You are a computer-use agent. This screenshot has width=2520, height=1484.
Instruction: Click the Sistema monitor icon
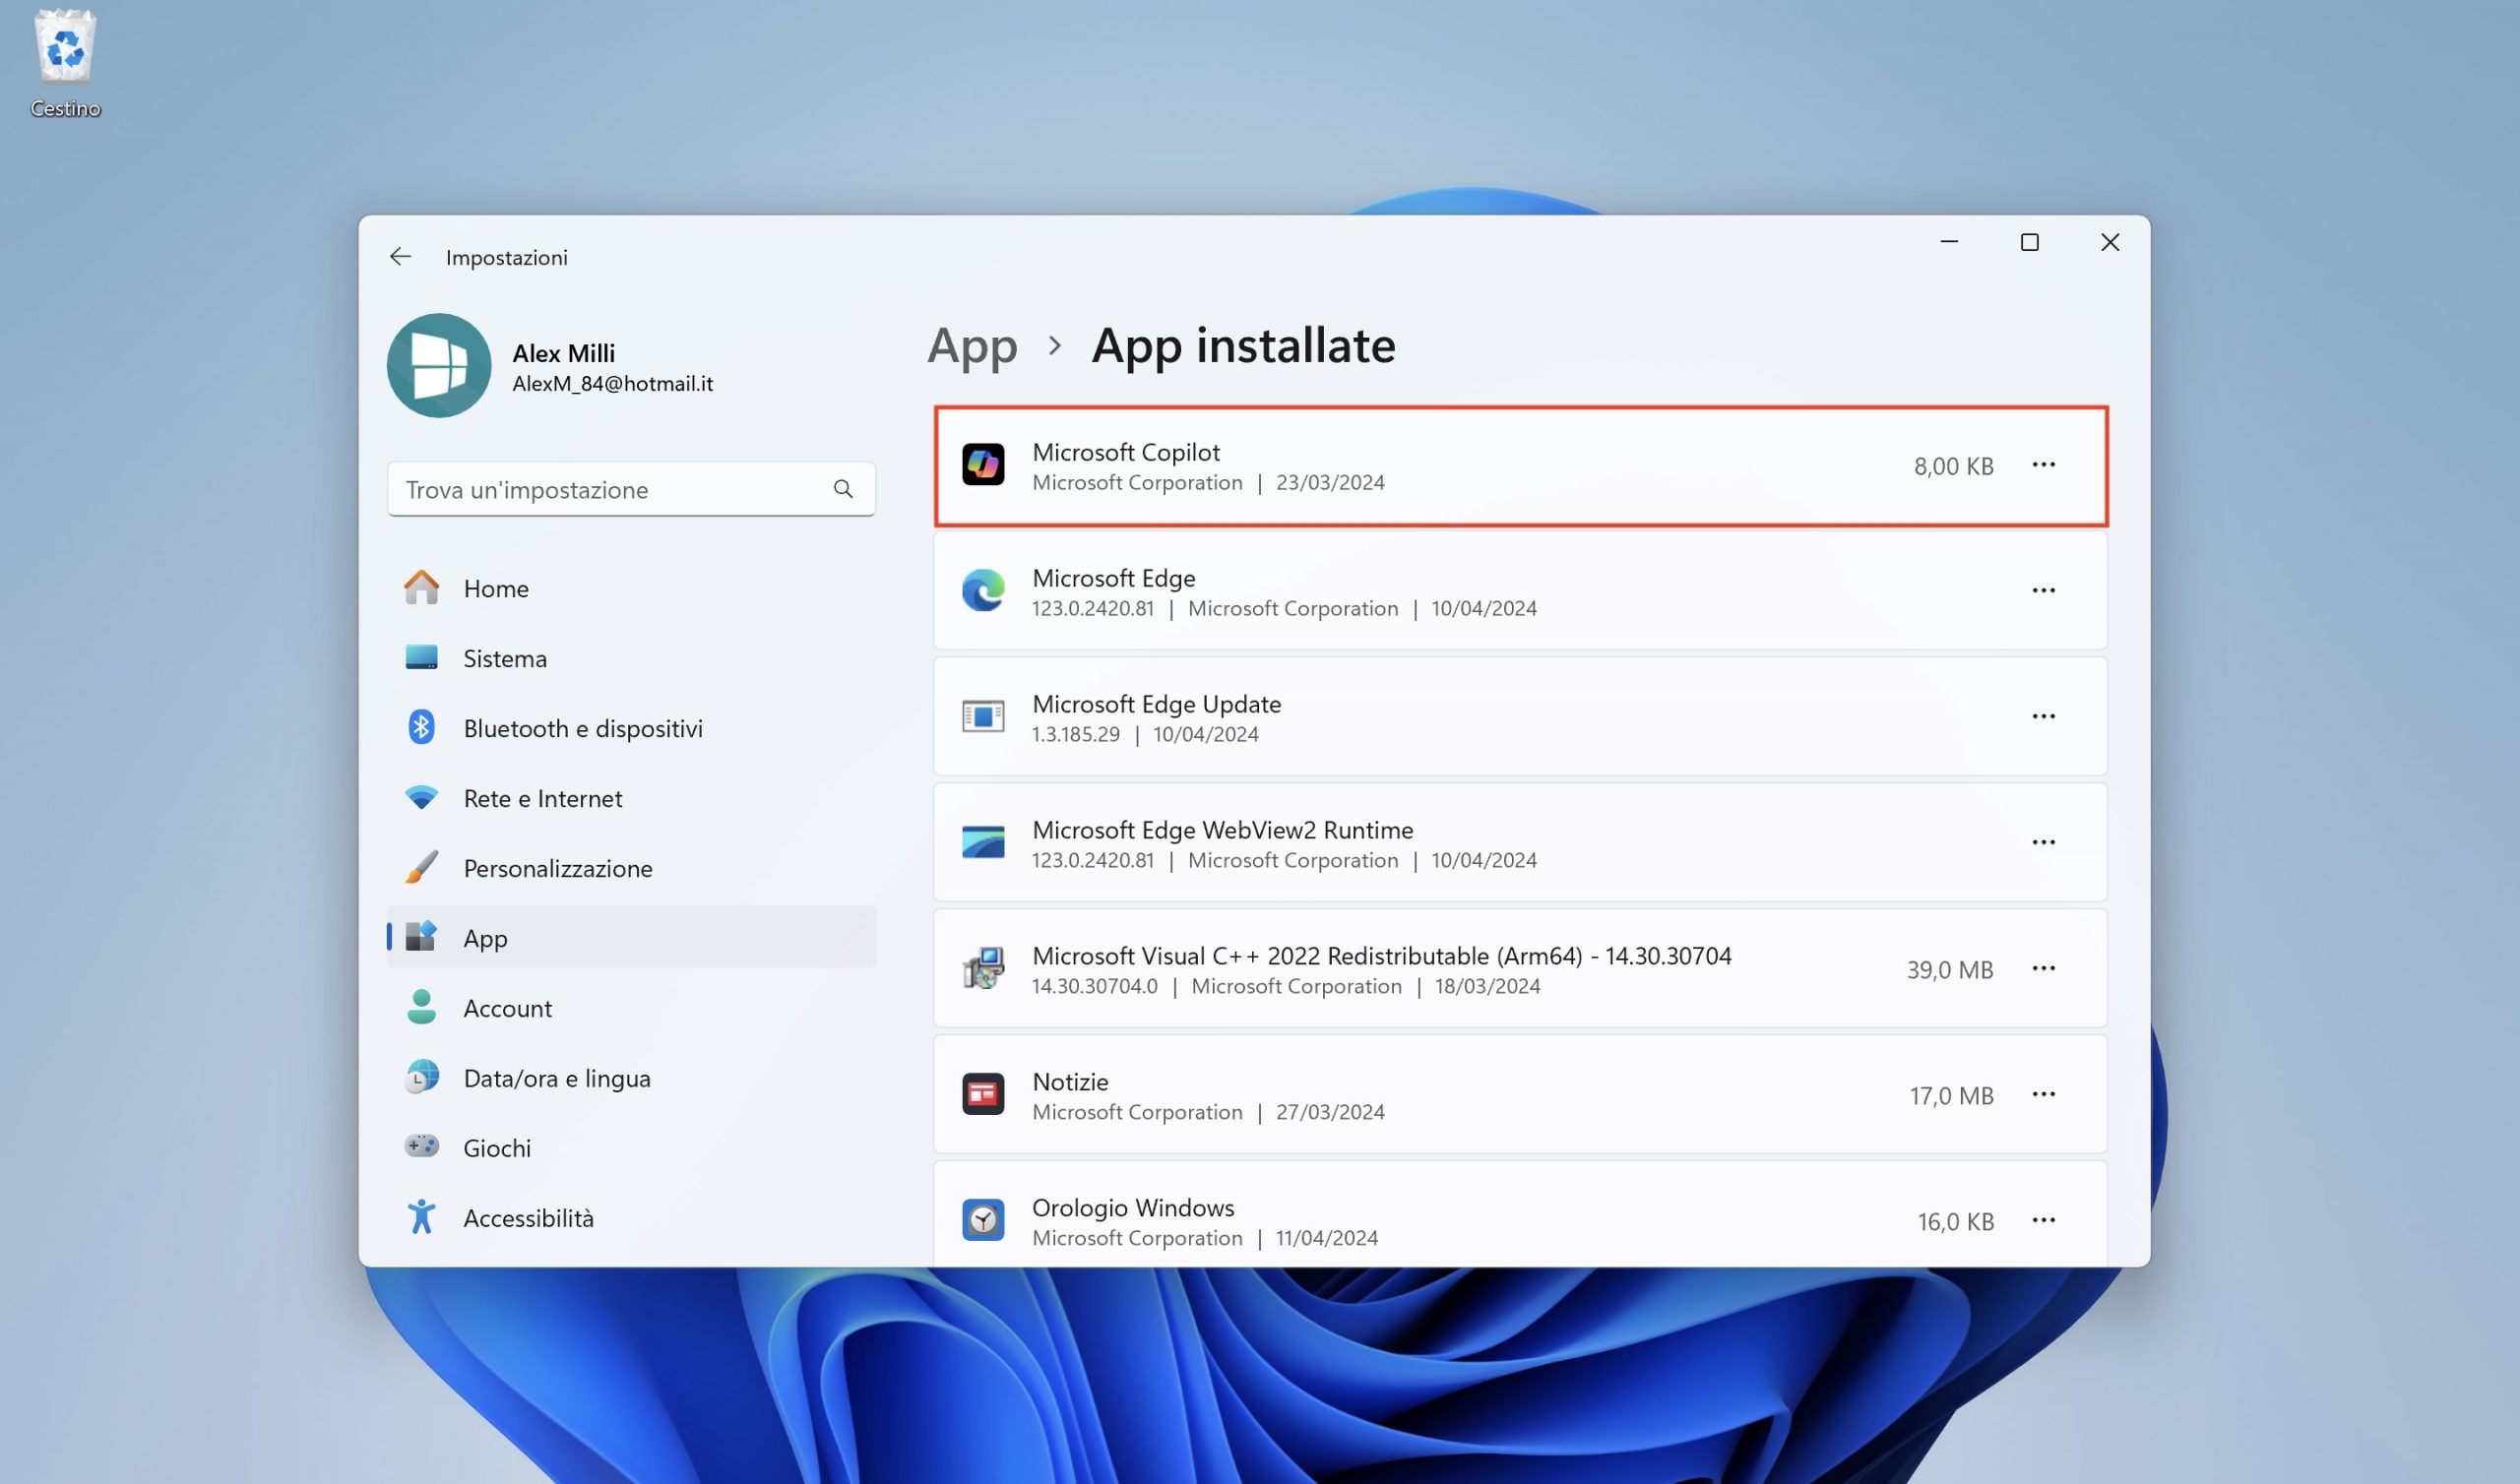click(421, 658)
